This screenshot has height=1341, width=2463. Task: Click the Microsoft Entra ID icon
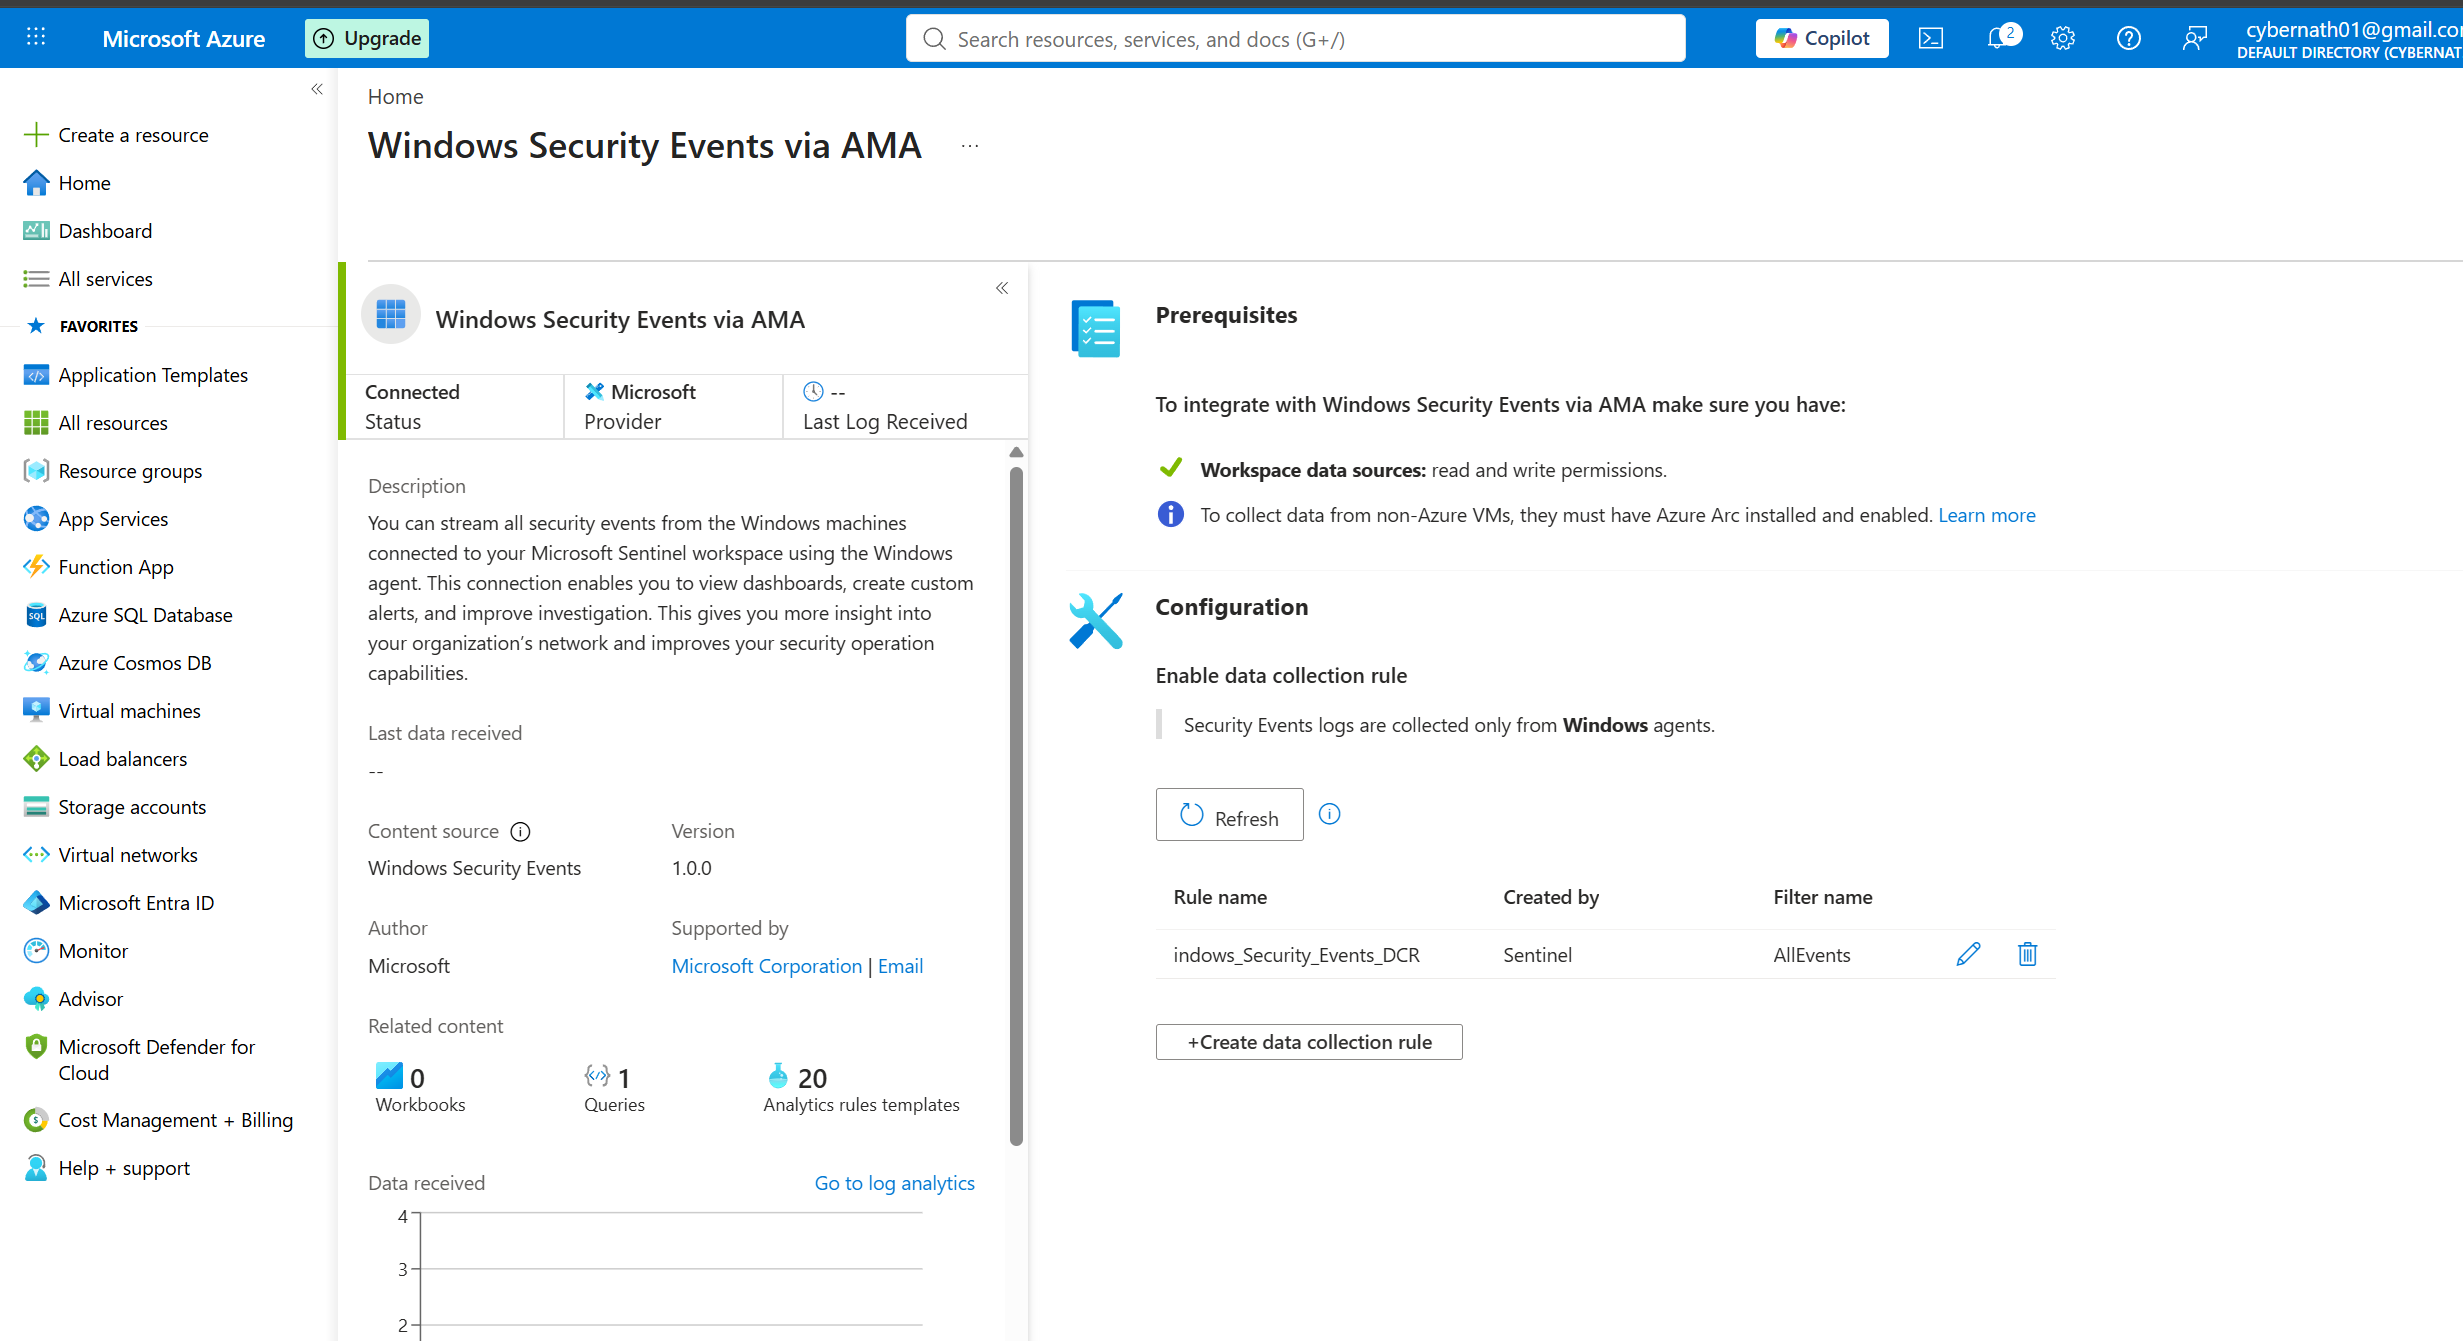[x=36, y=902]
